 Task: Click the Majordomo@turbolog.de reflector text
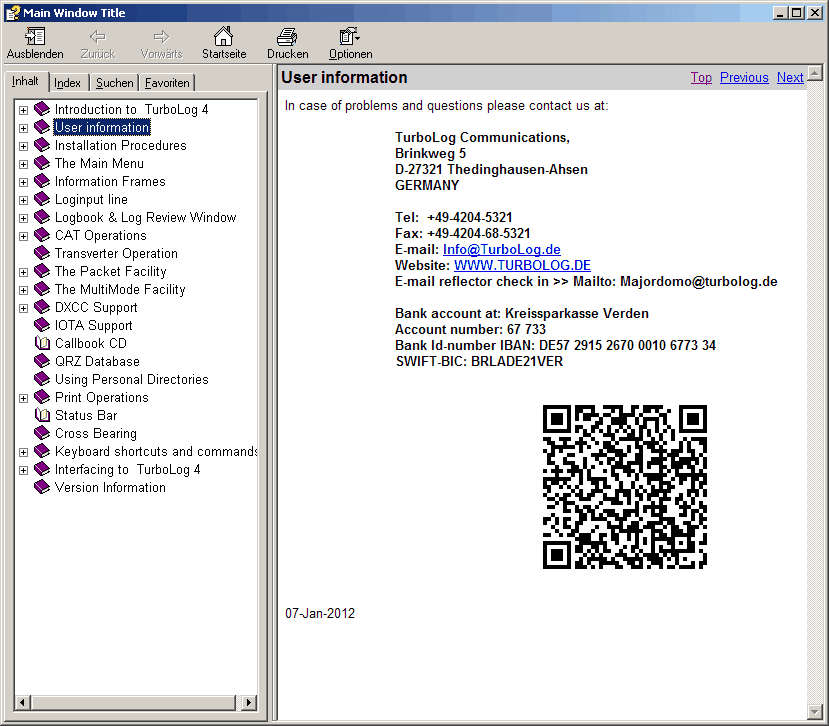click(x=698, y=281)
